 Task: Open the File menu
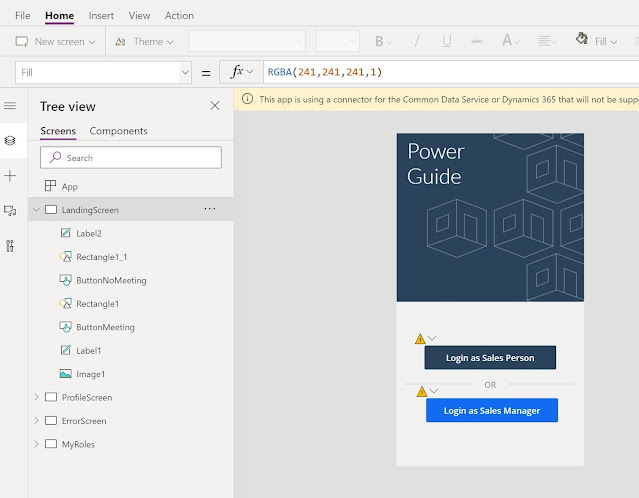click(x=22, y=15)
